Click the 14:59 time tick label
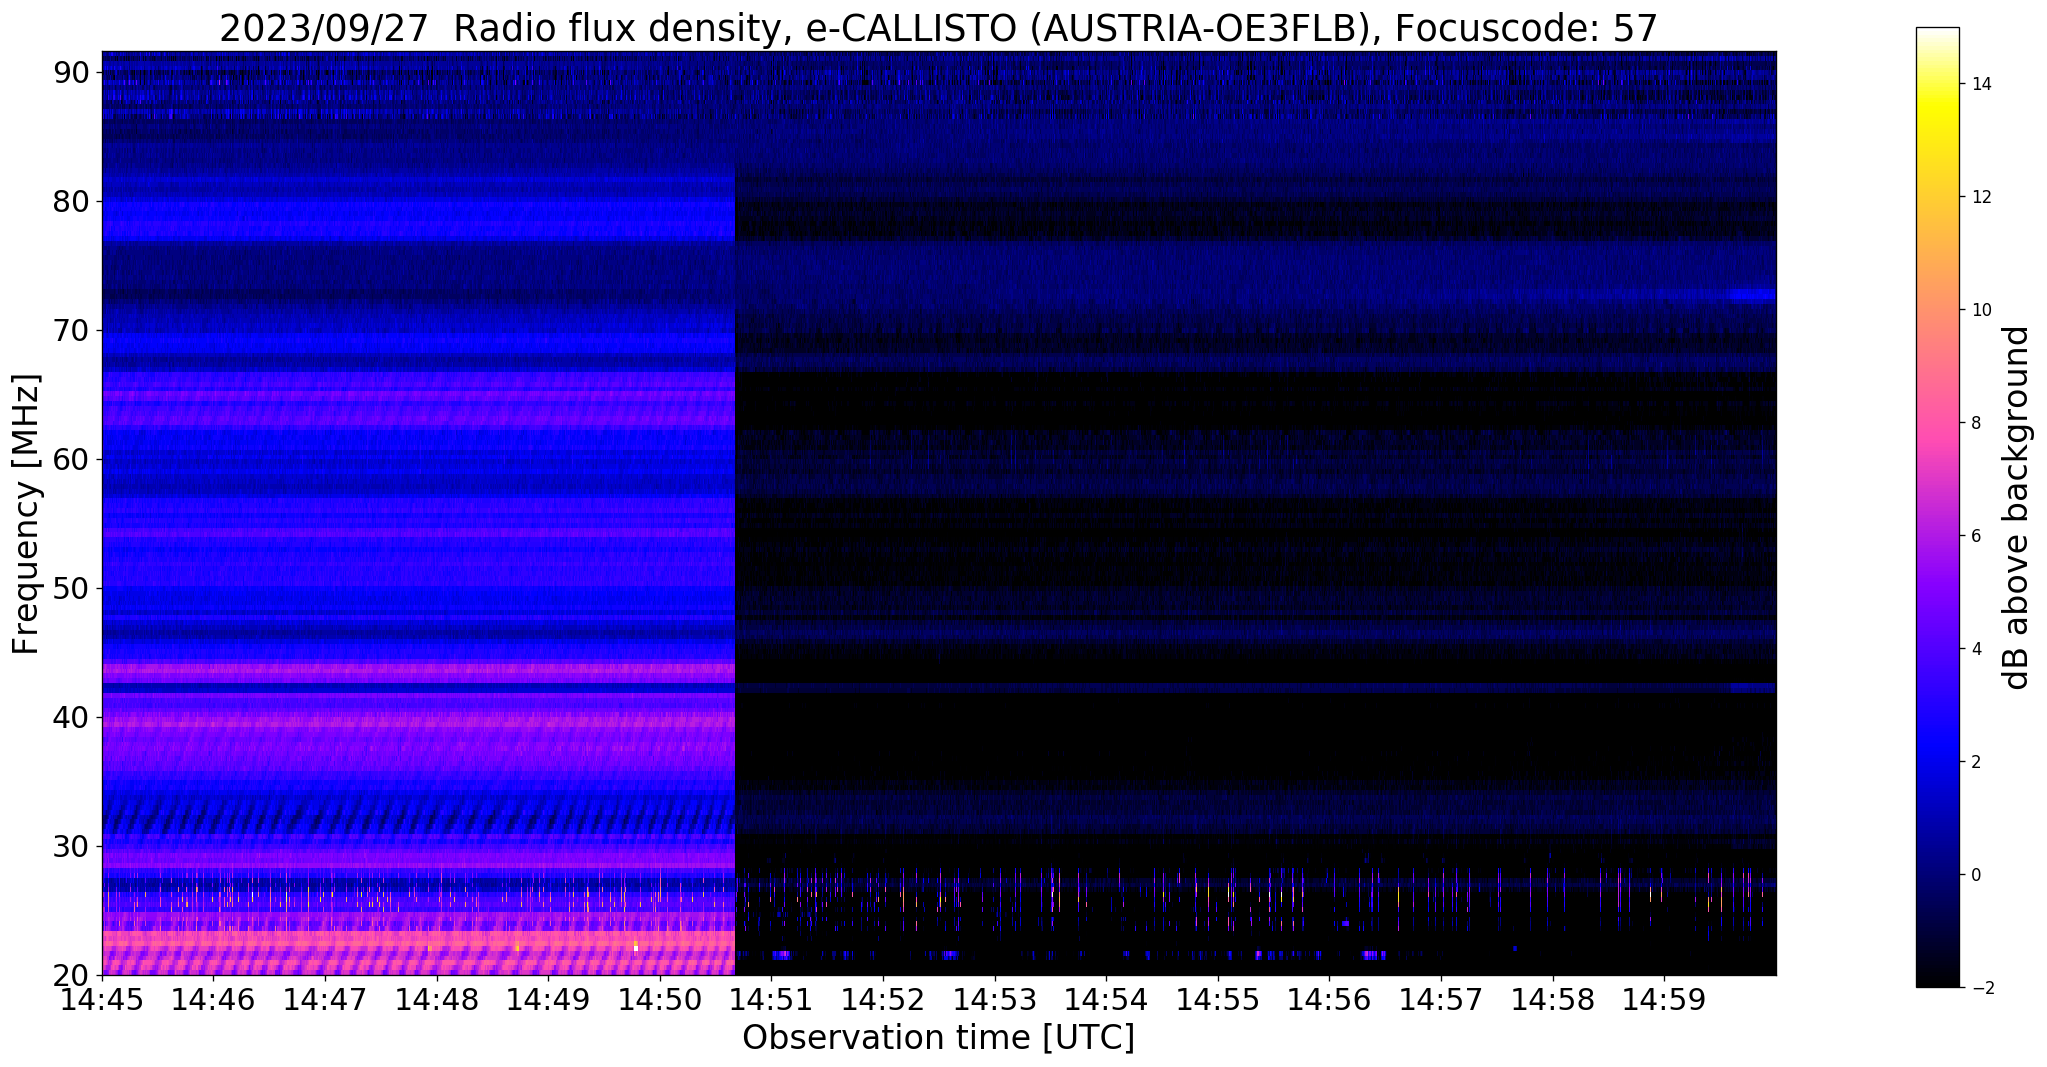Screen dimensions: 2047x1067 (1664, 999)
